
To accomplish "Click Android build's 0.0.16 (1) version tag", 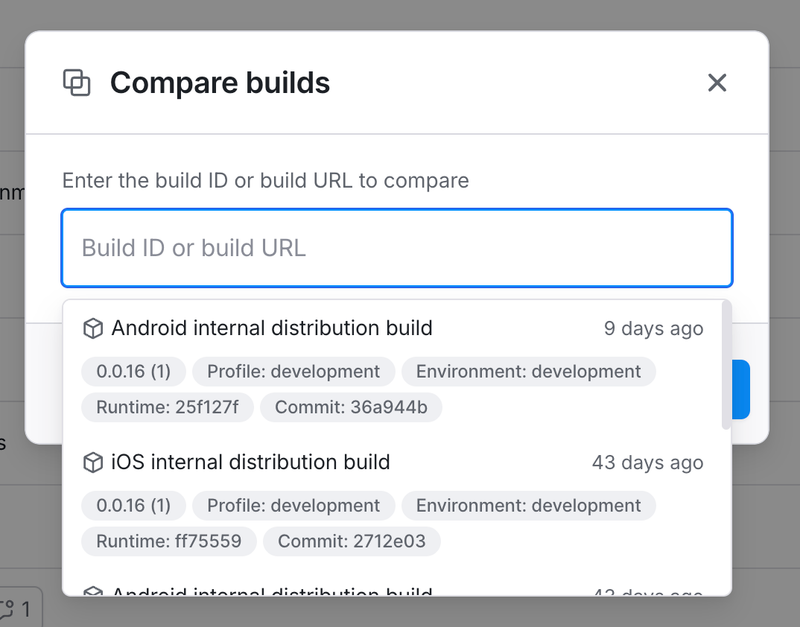I will click(x=133, y=371).
